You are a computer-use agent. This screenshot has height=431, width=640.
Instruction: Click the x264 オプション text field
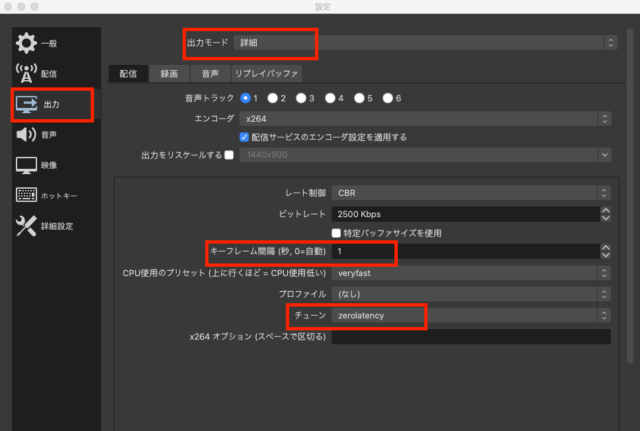471,336
